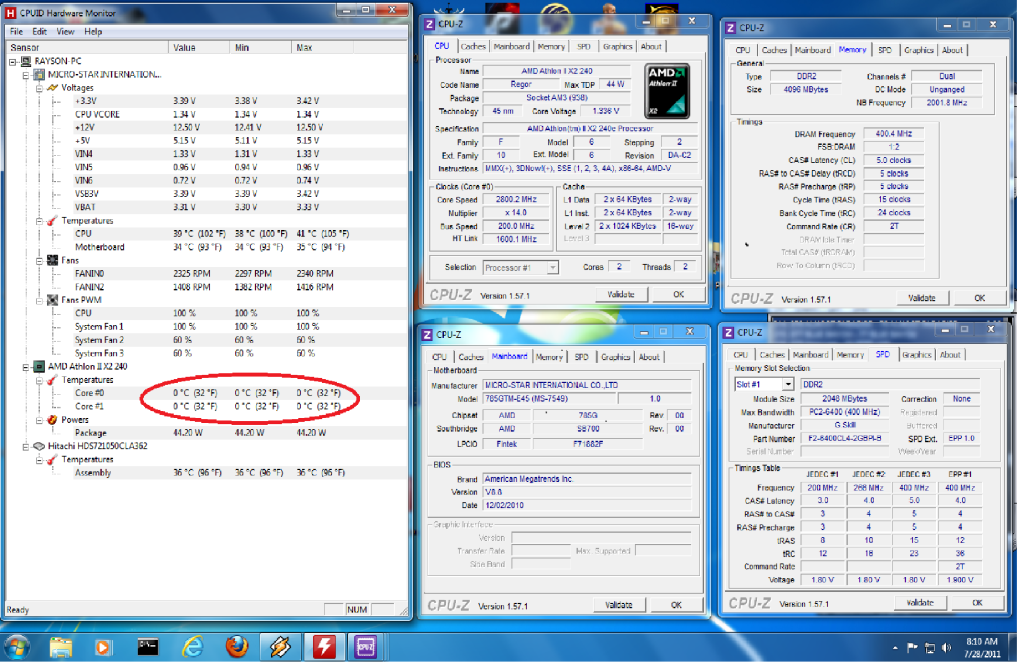
Task: Launch Firefox from the taskbar
Action: click(237, 647)
